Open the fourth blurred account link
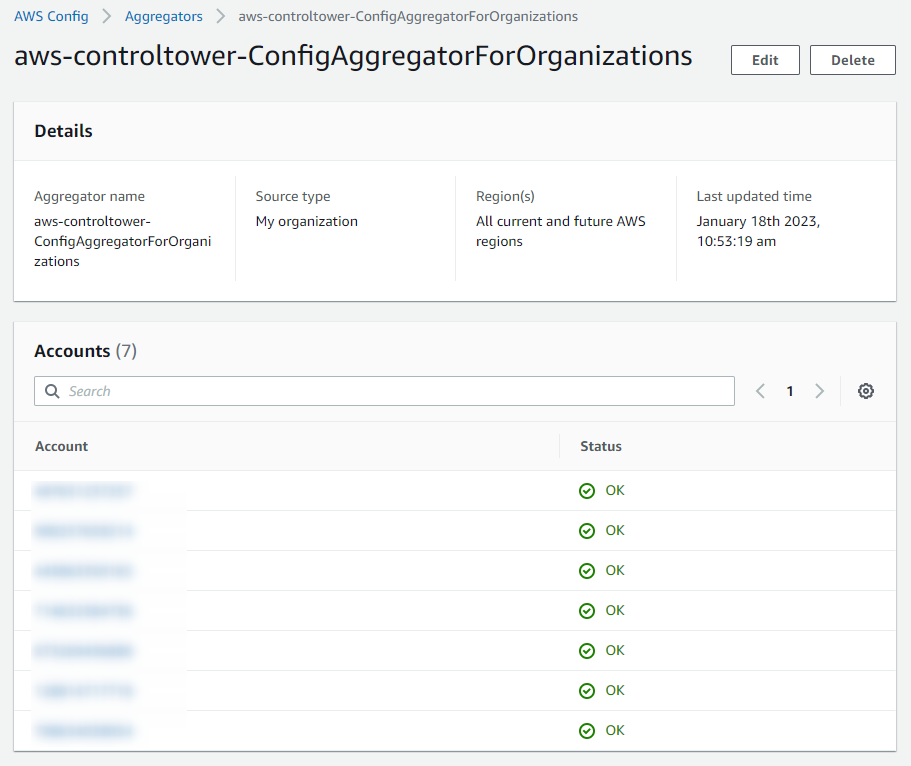The image size is (911, 766). point(84,611)
